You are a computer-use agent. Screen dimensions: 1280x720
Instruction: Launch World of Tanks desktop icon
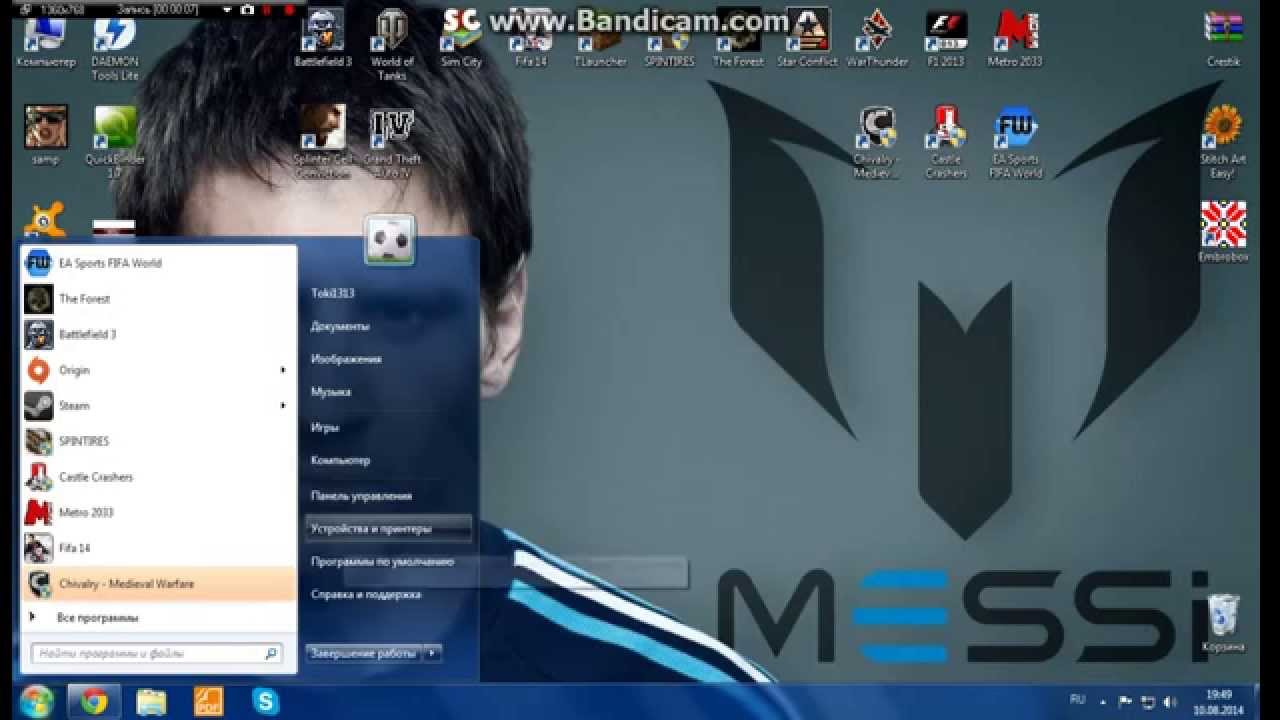[392, 45]
